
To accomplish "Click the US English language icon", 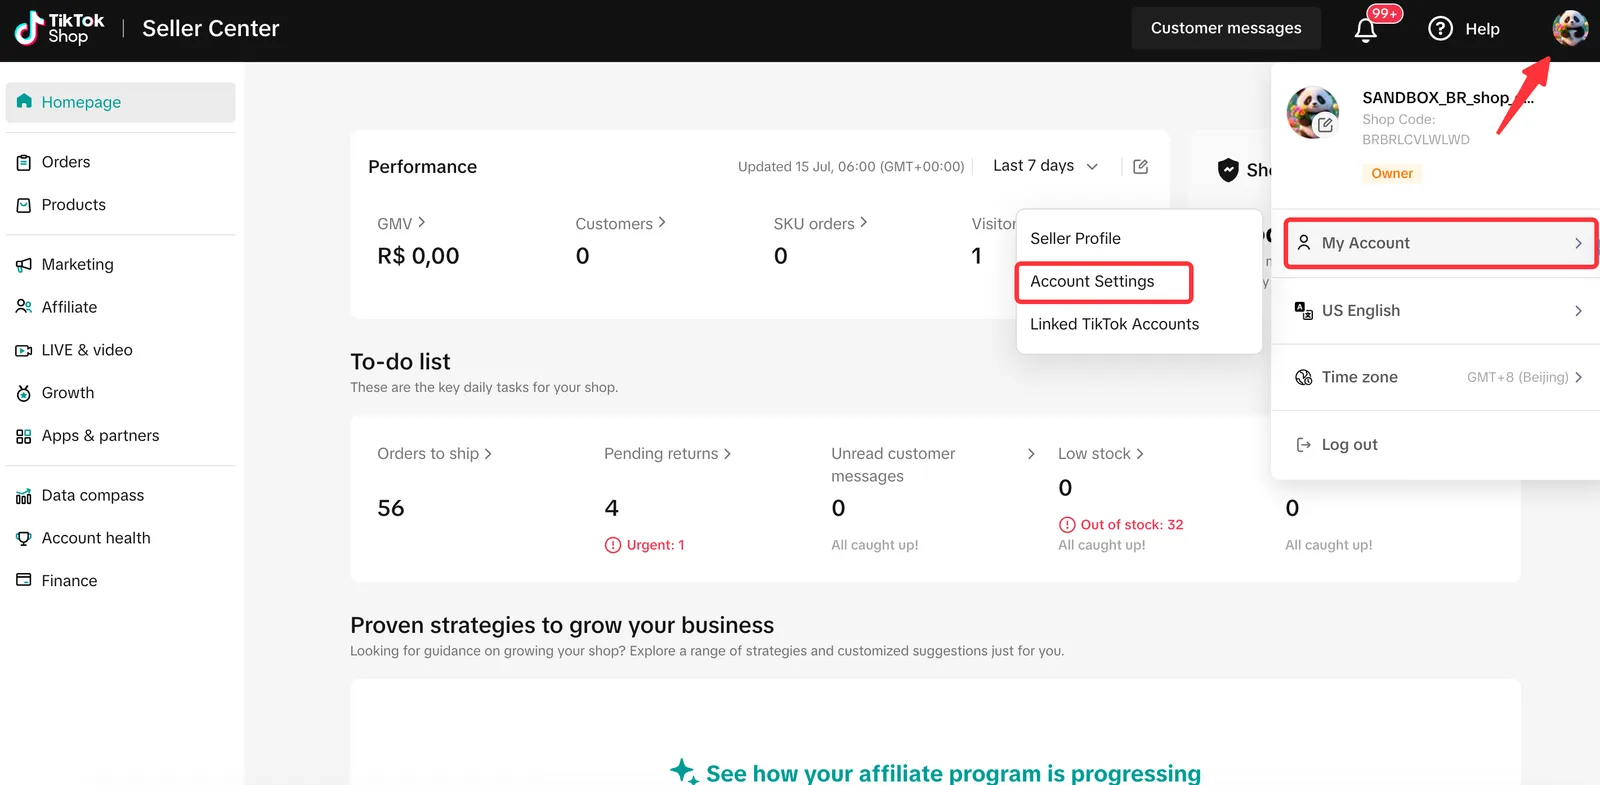I will (x=1304, y=310).
